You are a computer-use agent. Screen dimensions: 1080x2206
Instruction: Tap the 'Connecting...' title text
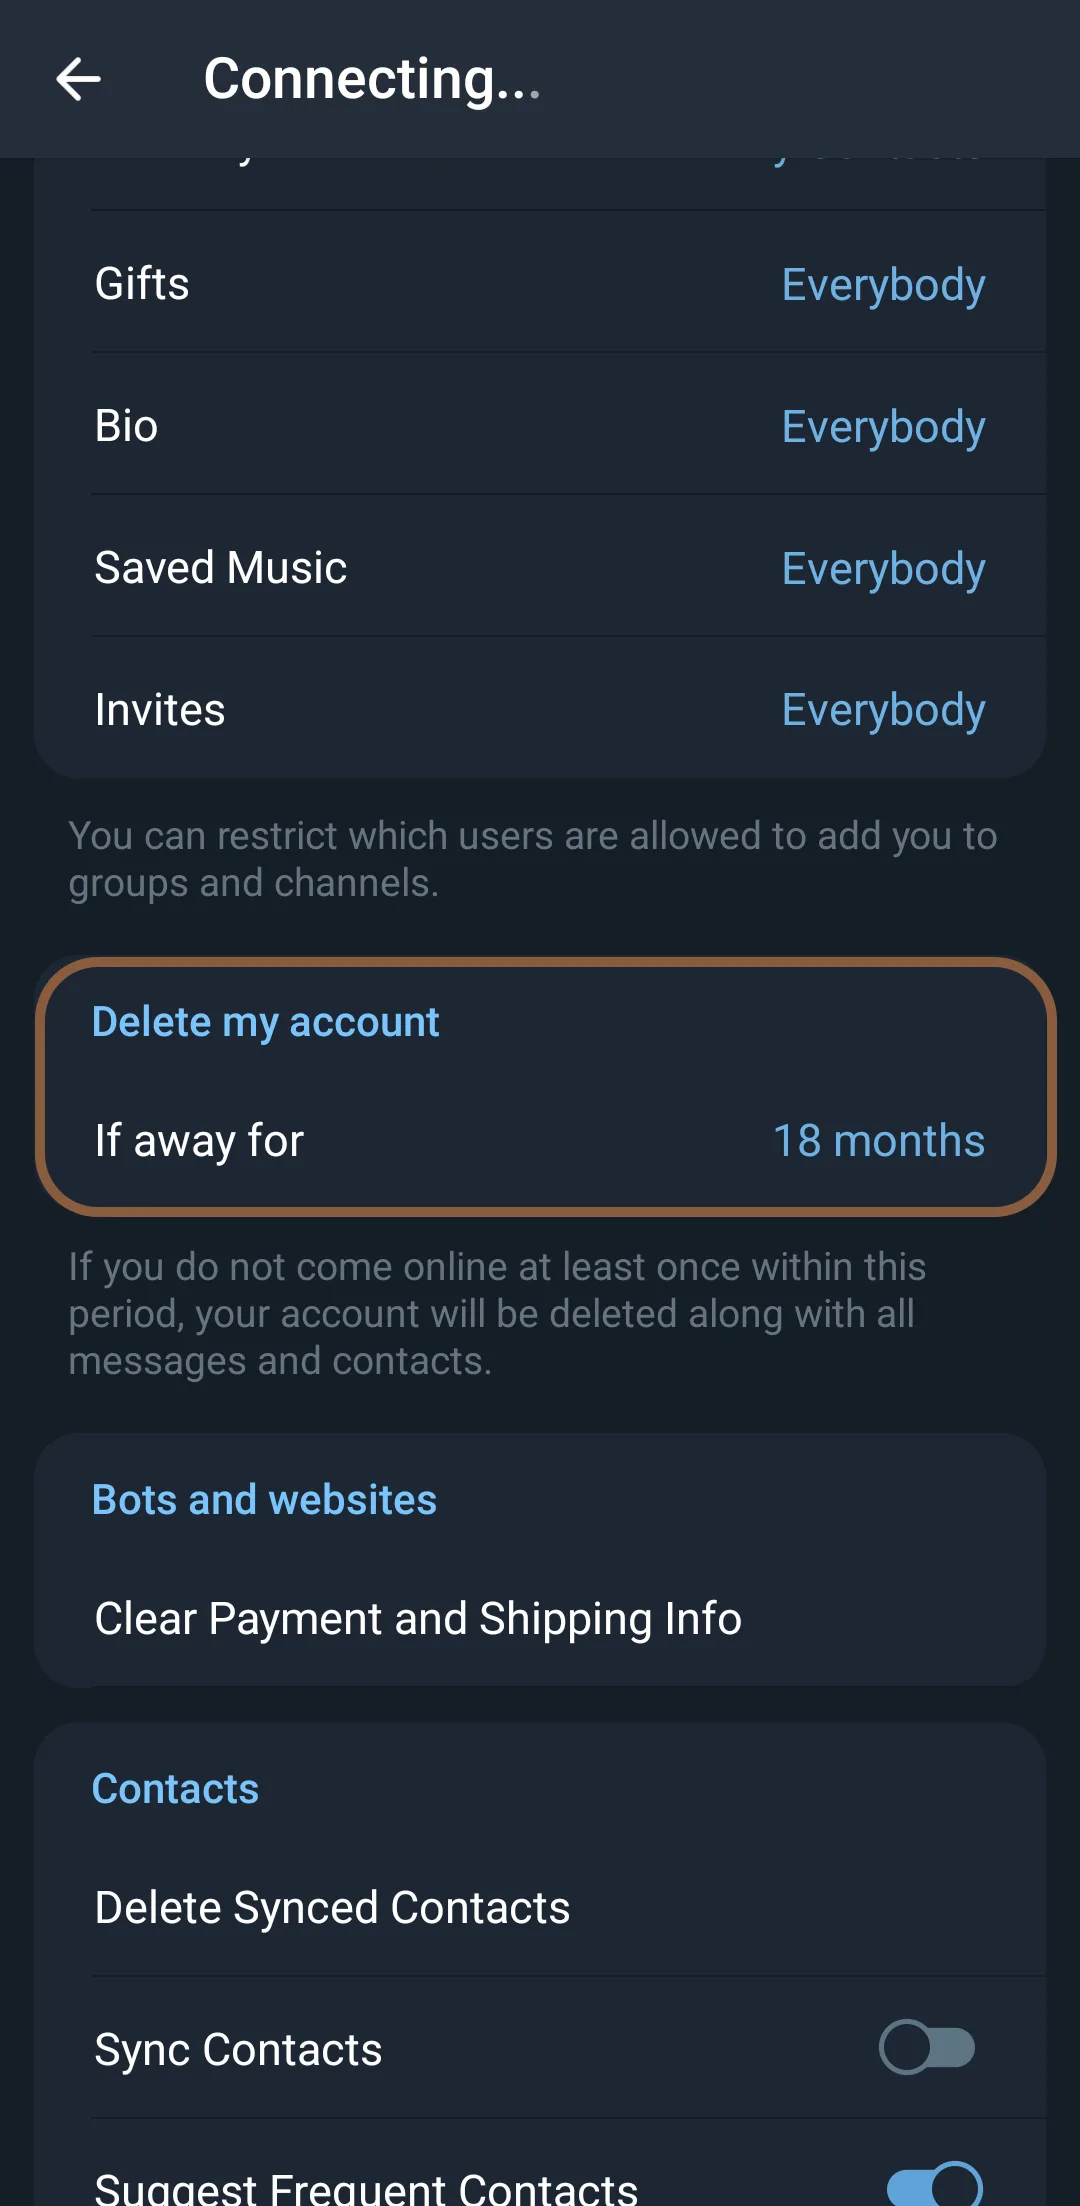(372, 79)
